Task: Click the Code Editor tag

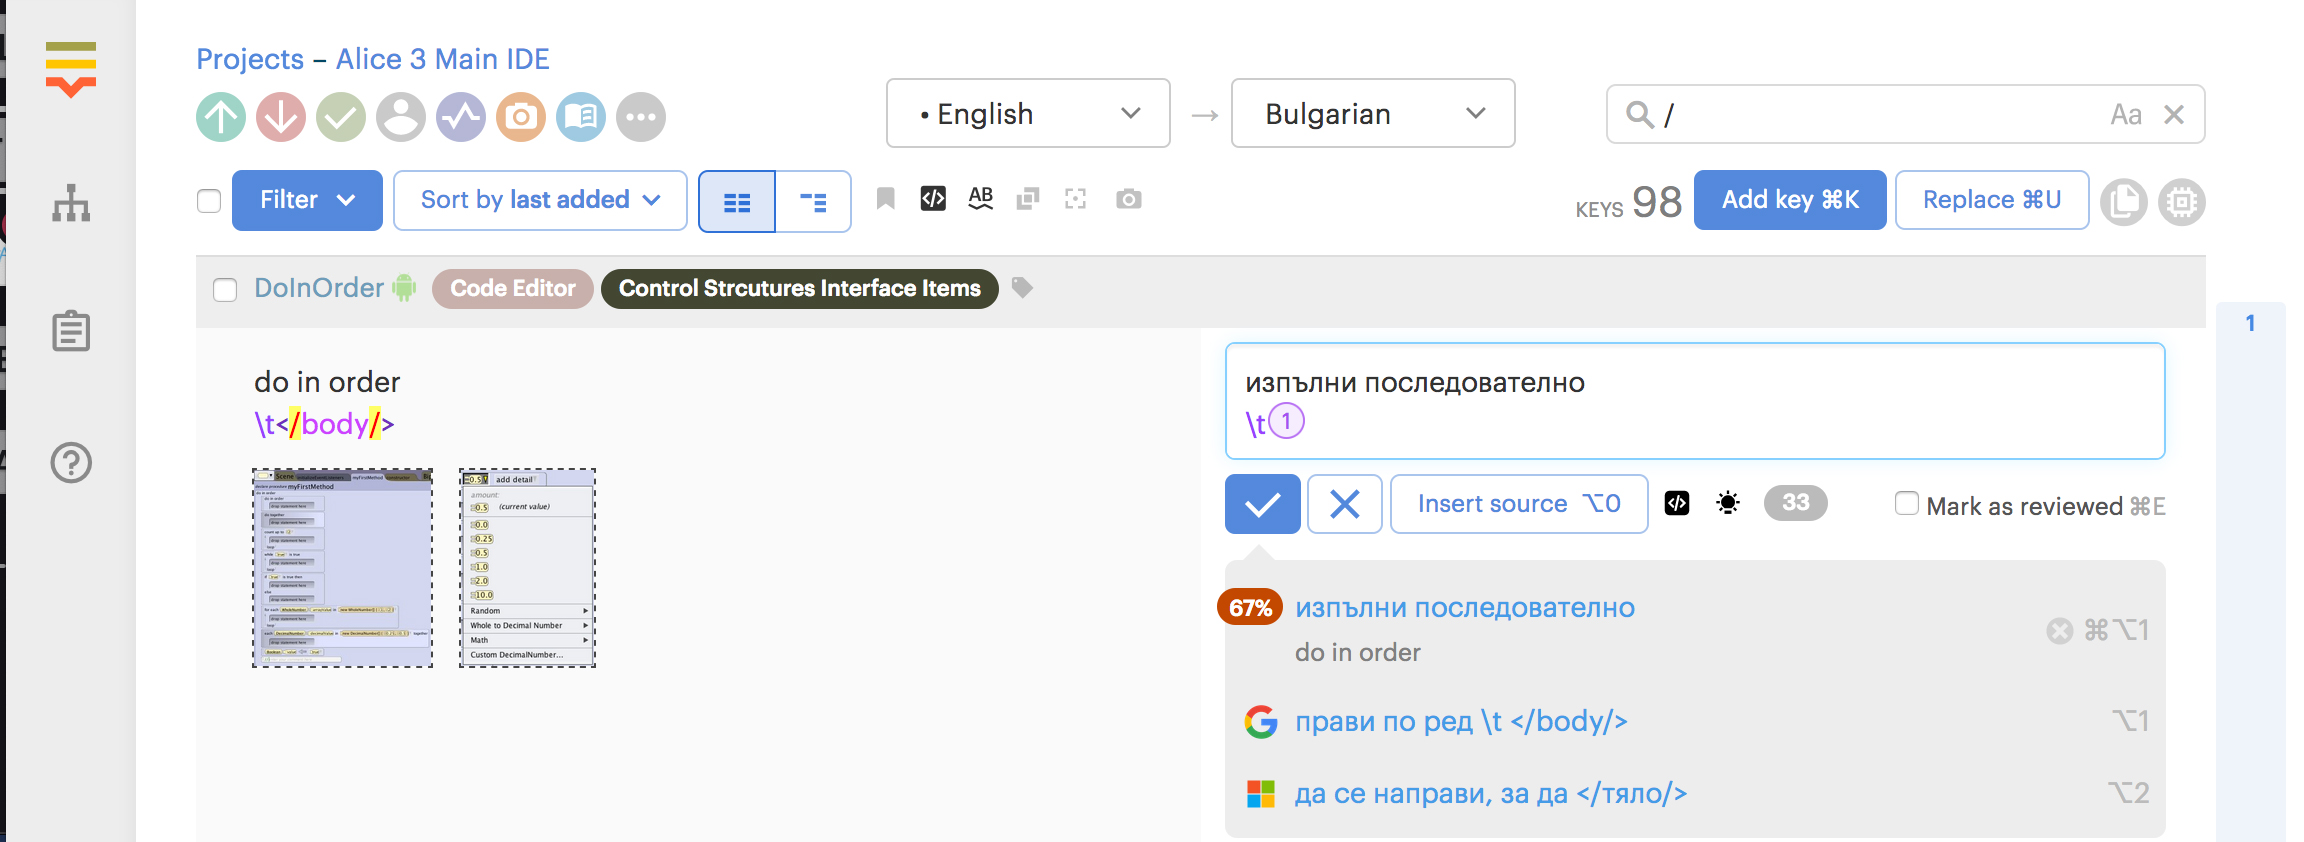Action: coord(513,288)
